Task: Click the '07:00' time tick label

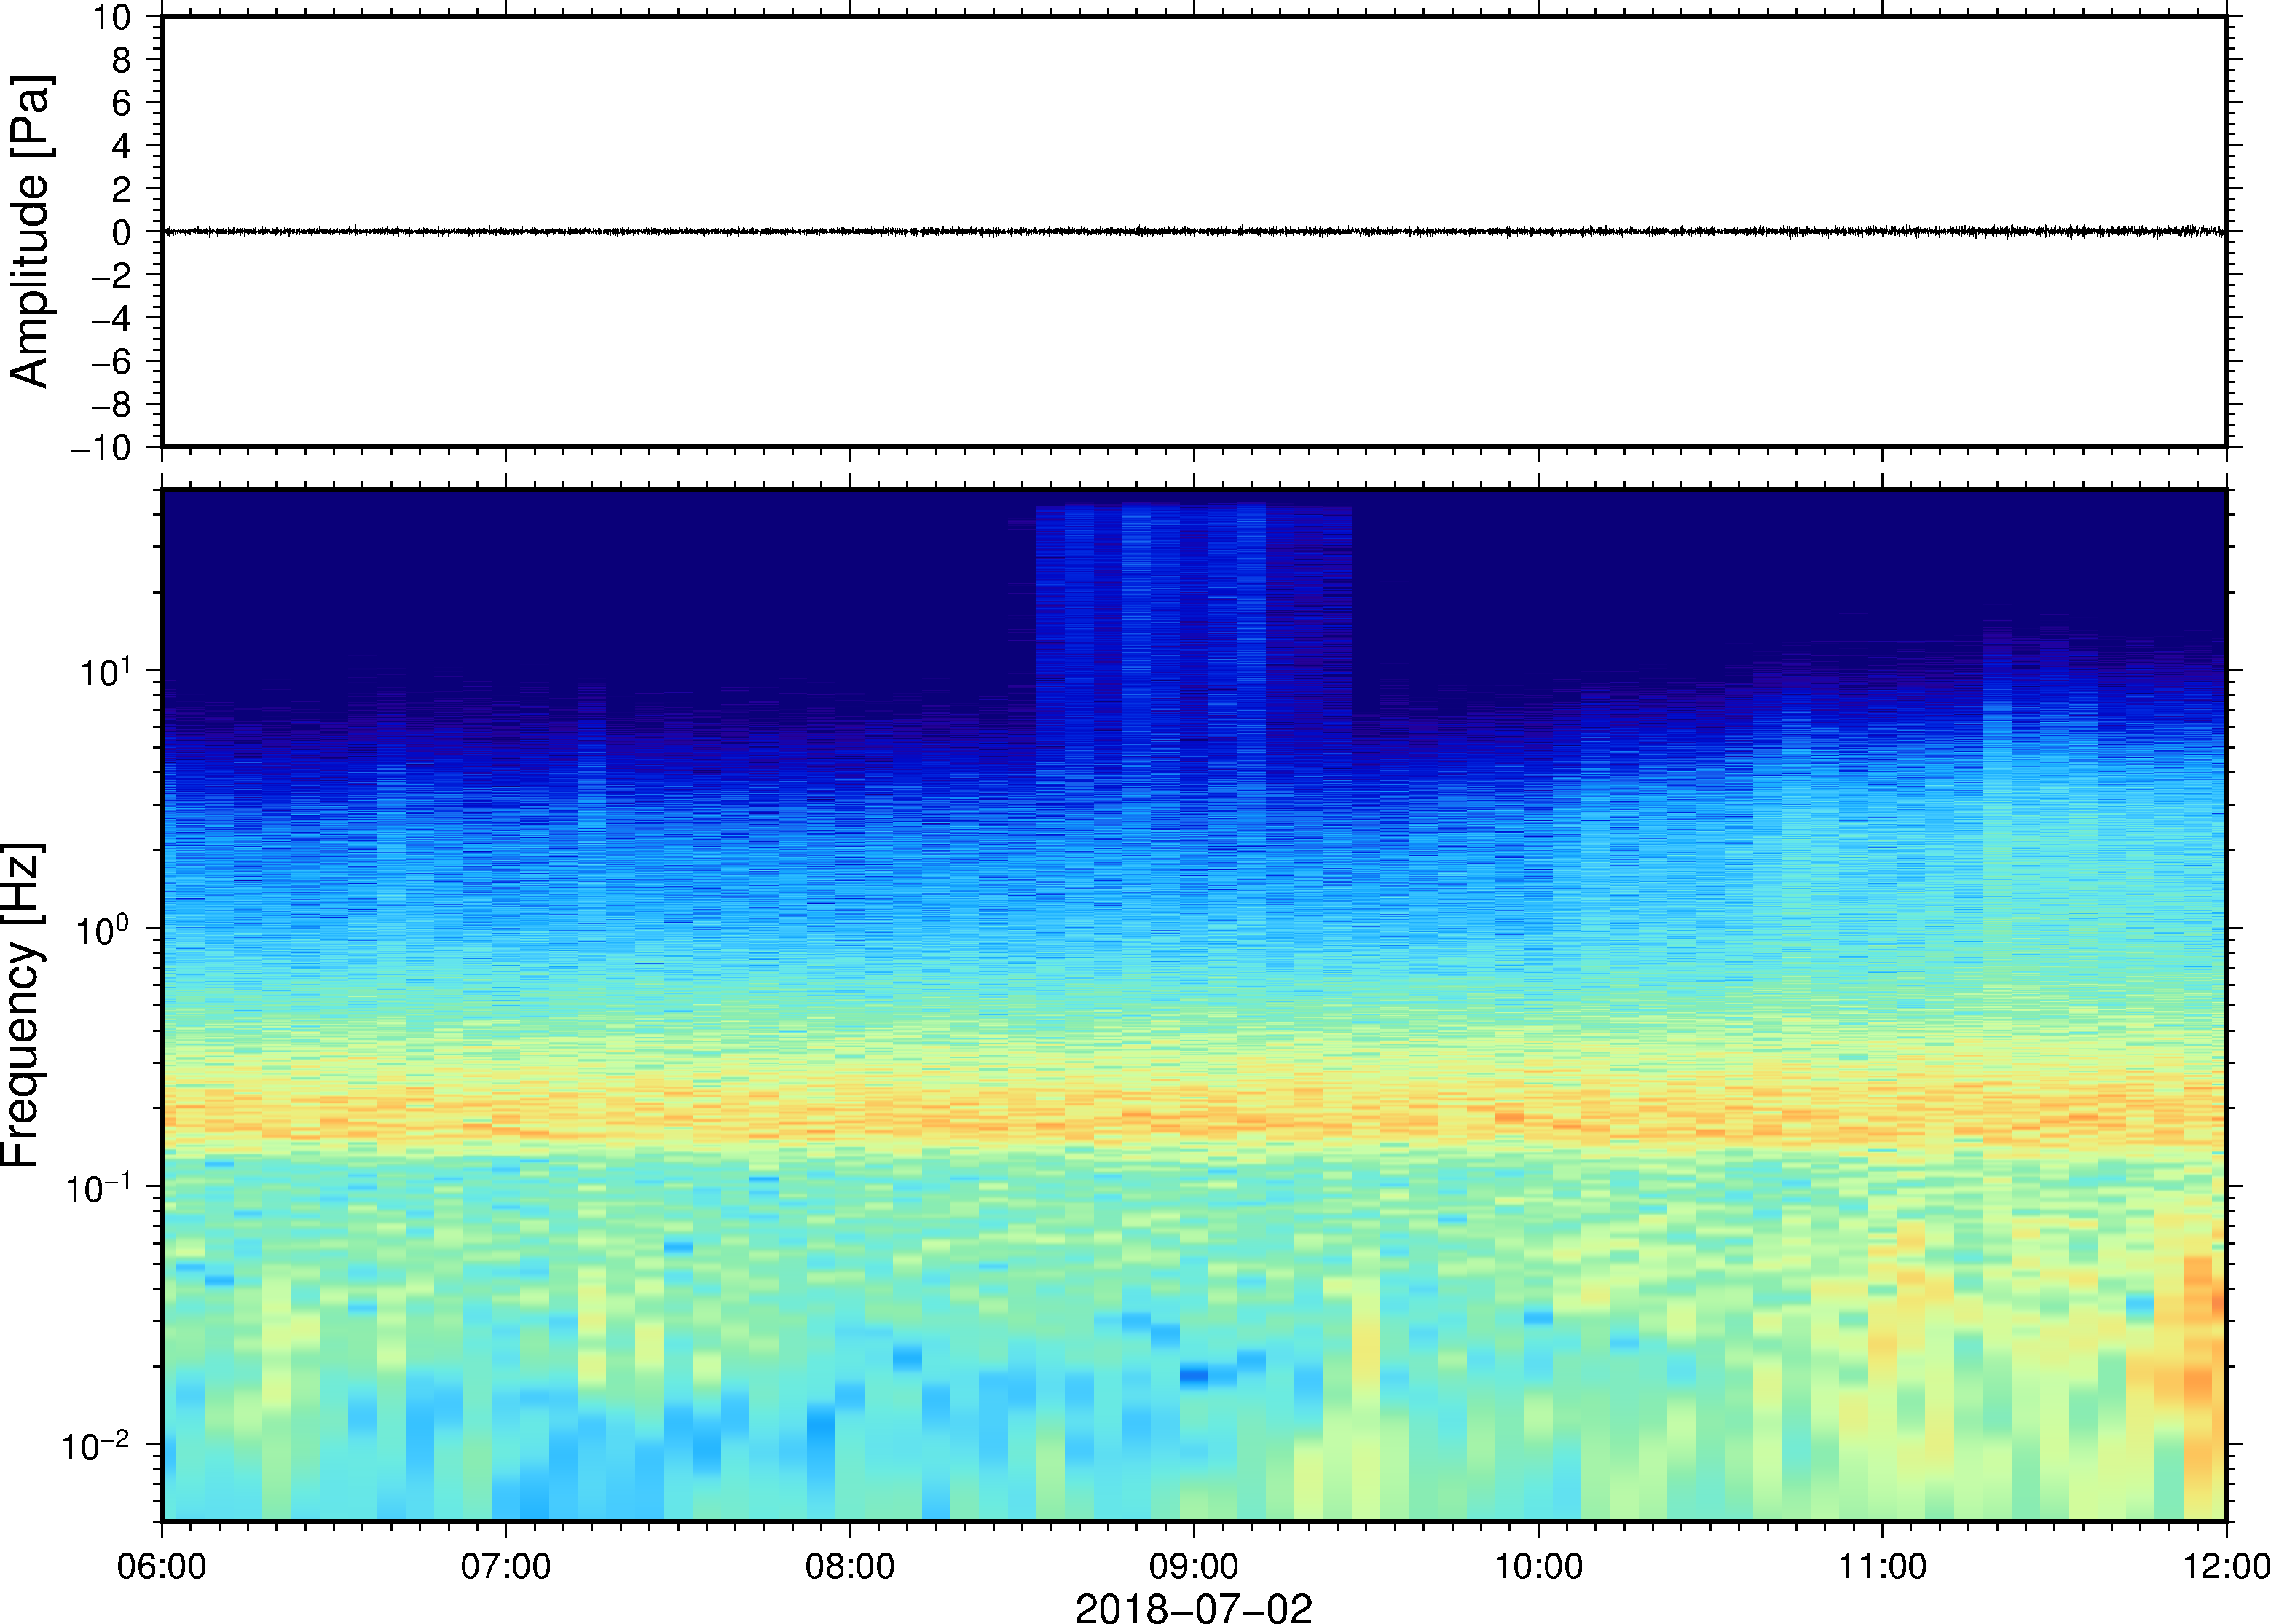Action: pos(506,1566)
